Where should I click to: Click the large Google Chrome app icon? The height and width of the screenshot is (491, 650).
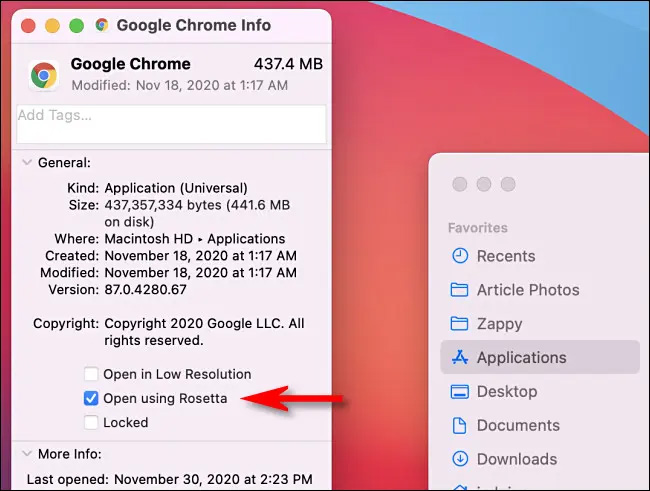tap(44, 75)
